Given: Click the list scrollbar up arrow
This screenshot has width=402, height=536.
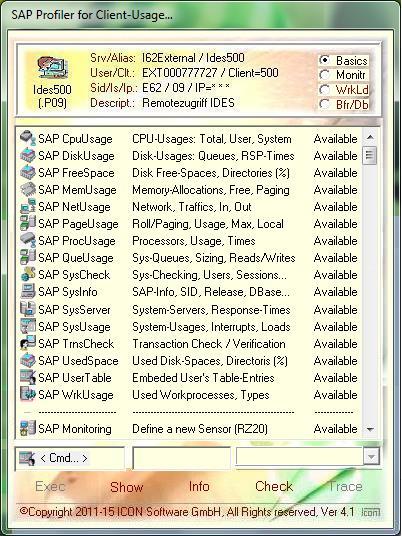Looking at the screenshot, I should tap(370, 137).
